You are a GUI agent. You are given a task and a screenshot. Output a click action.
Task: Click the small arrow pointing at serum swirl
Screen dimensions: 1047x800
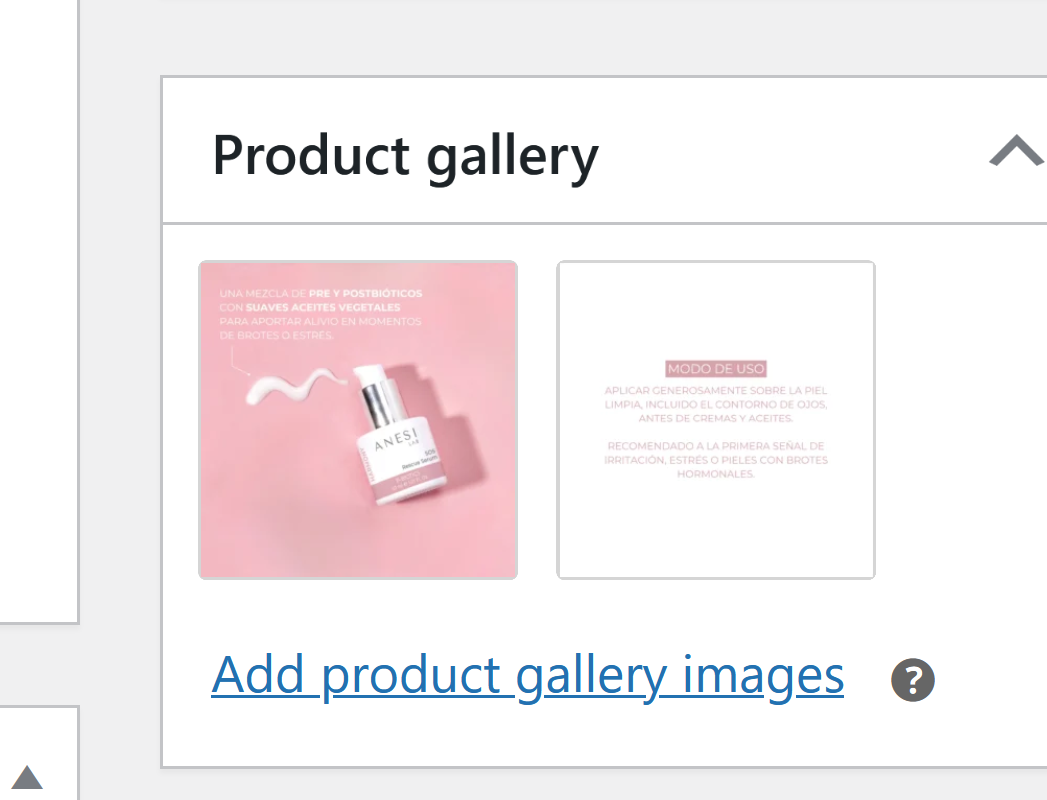click(239, 361)
